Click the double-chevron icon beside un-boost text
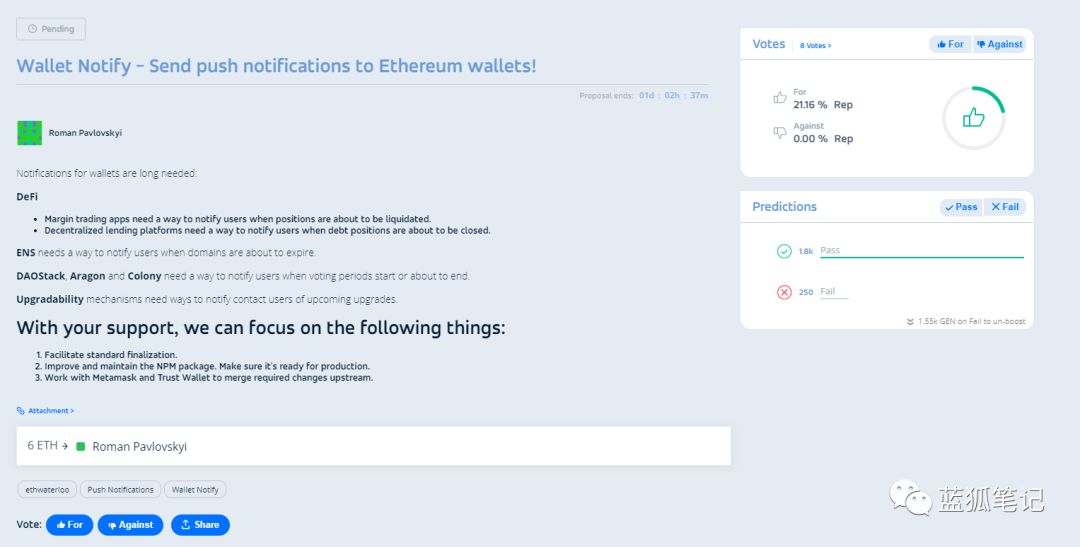Screen dimensions: 1080x547 pyautogui.click(x=910, y=322)
